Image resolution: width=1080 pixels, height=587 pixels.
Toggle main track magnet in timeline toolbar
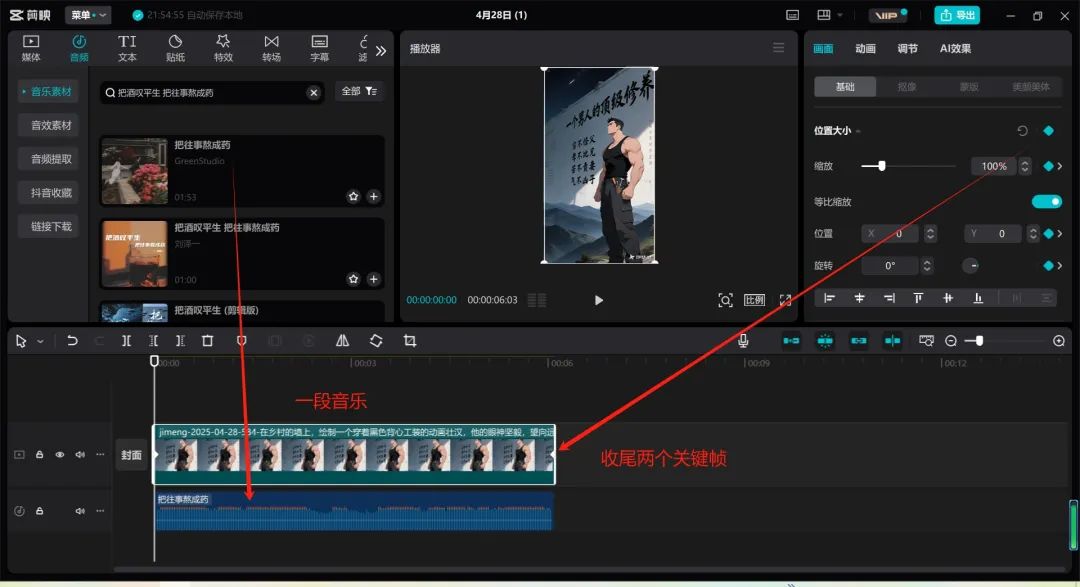tap(791, 340)
